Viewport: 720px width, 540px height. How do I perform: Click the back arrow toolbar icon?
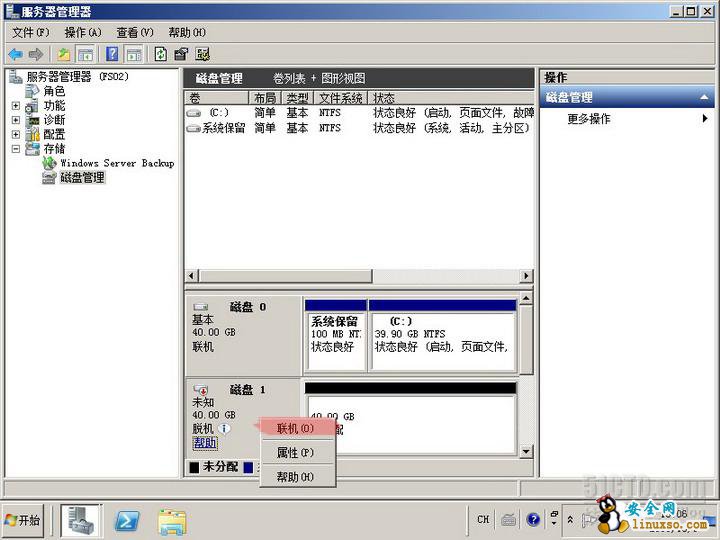click(15, 54)
